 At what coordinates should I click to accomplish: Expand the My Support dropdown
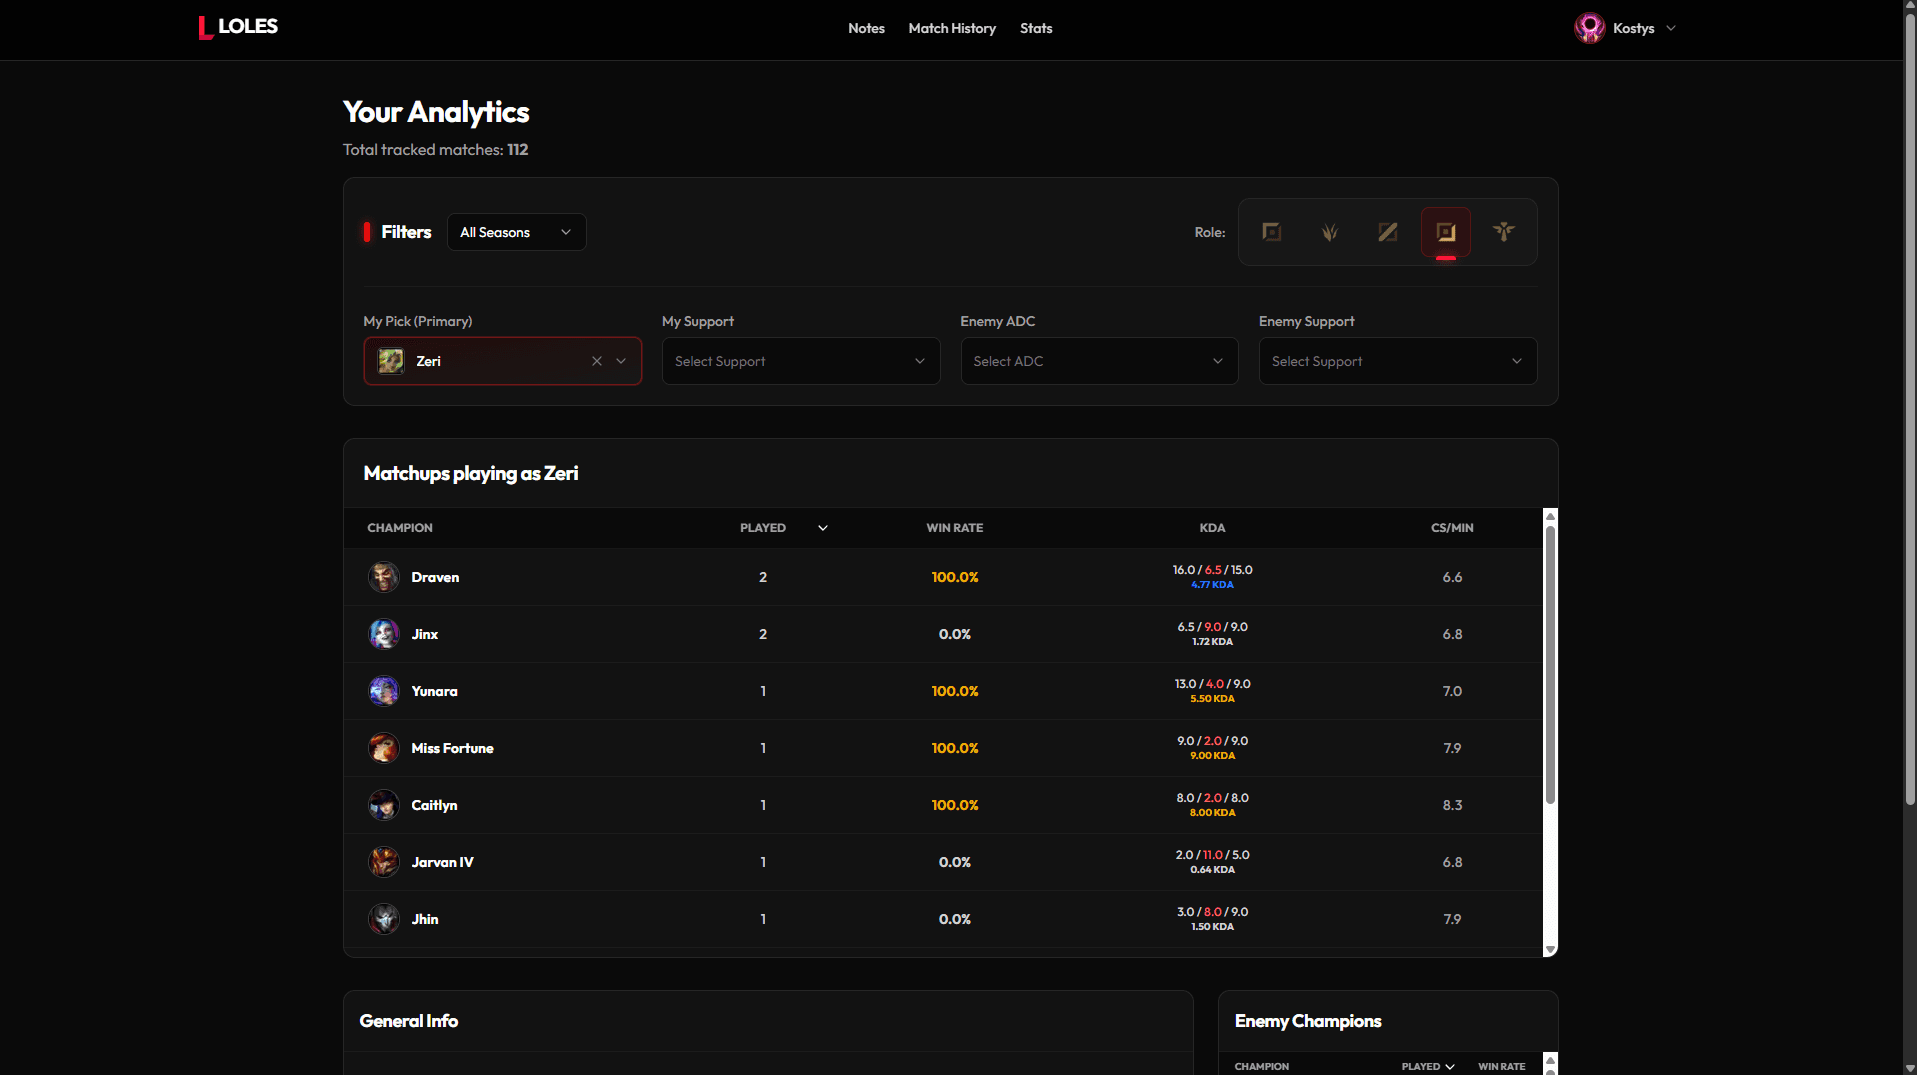pyautogui.click(x=801, y=361)
